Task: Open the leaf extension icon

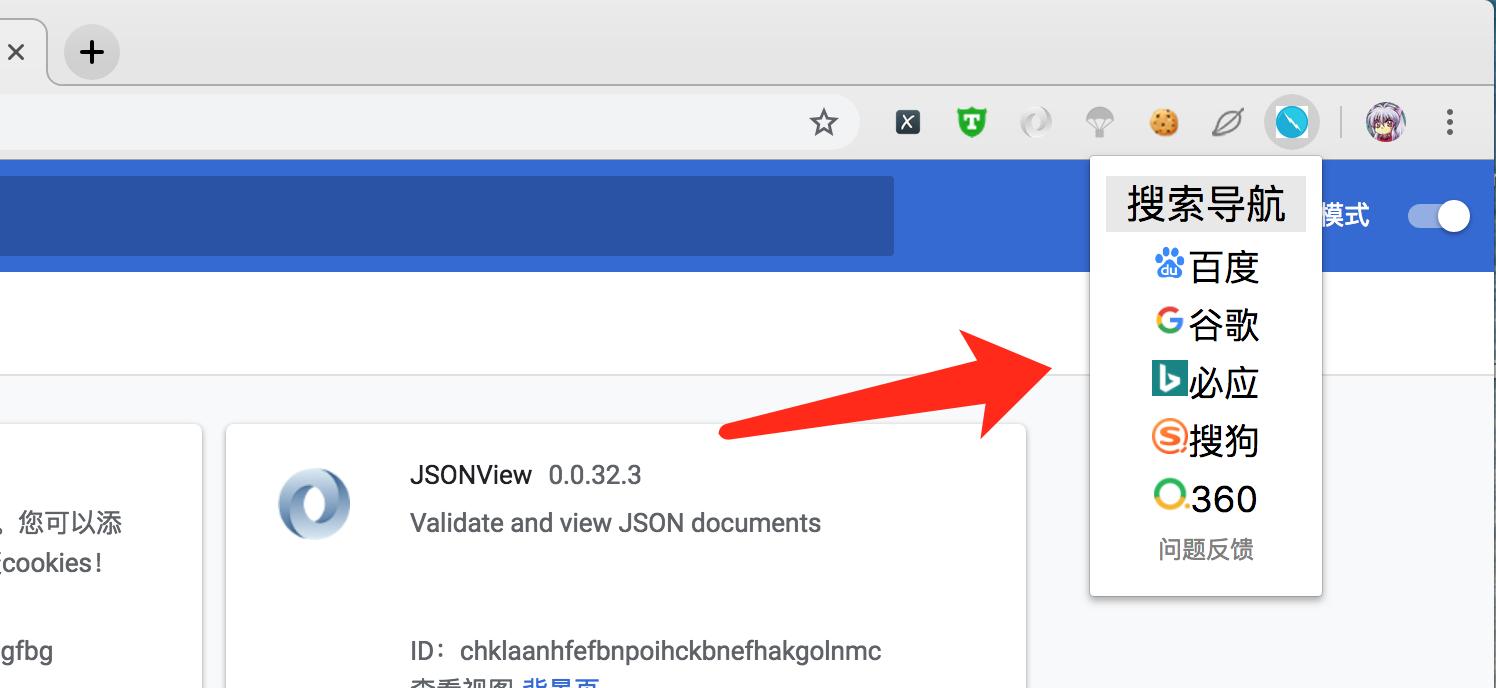Action: (x=1227, y=123)
